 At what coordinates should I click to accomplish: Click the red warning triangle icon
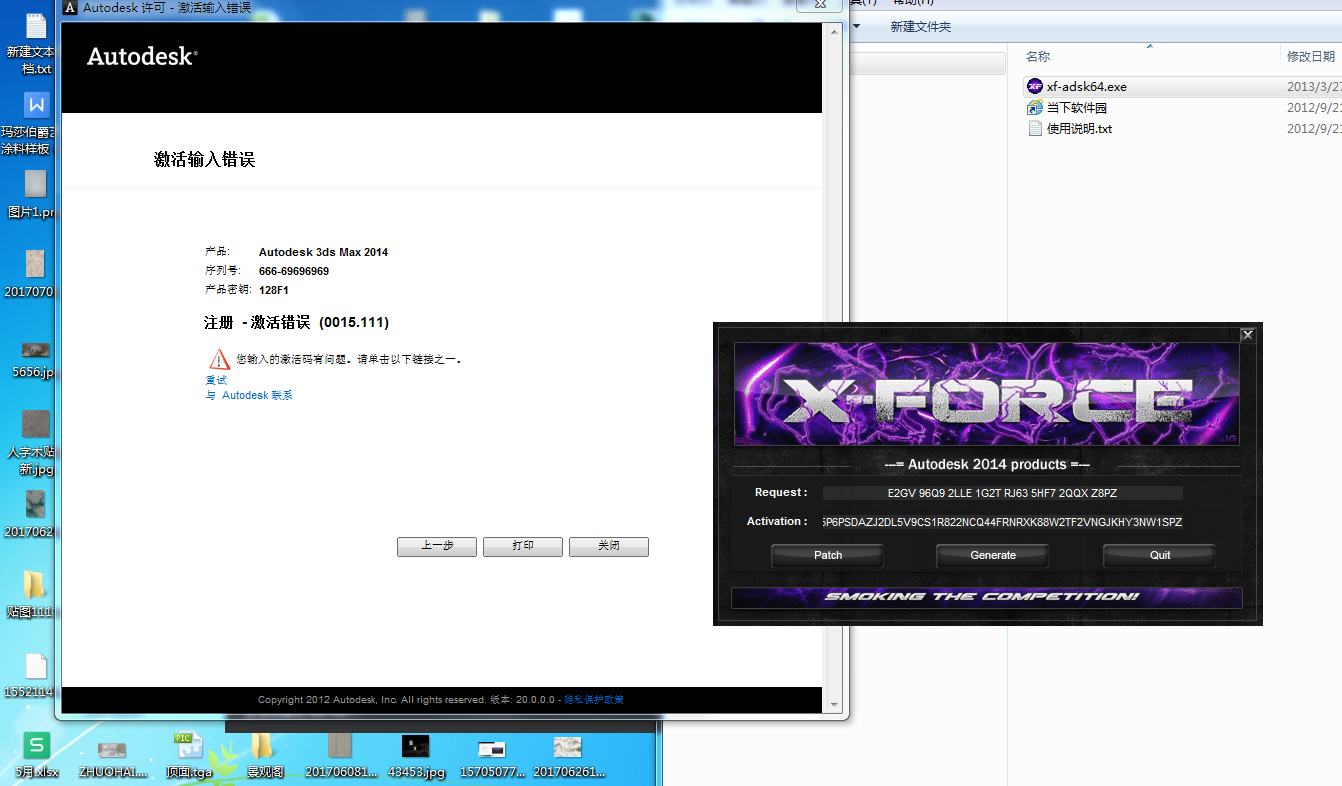pyautogui.click(x=219, y=359)
